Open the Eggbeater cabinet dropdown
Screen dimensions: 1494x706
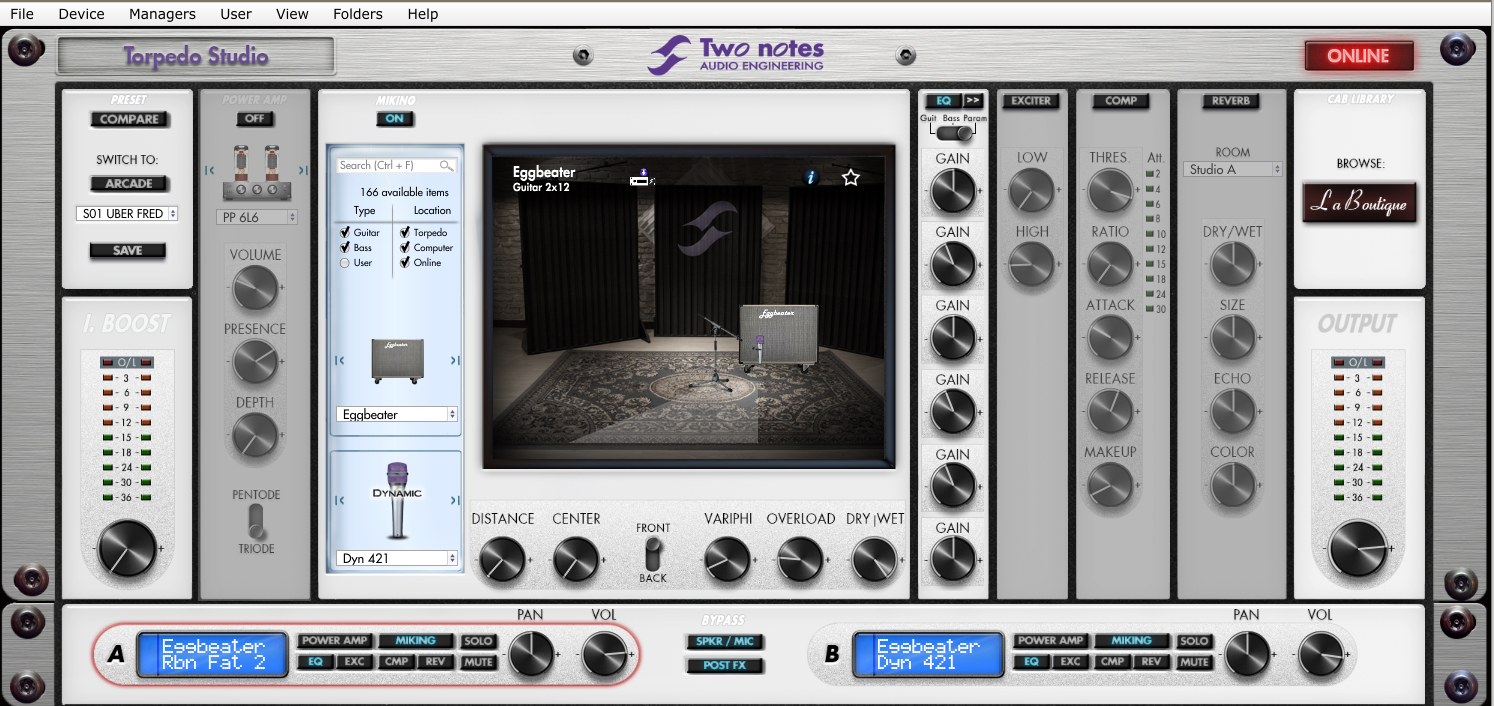coord(397,414)
